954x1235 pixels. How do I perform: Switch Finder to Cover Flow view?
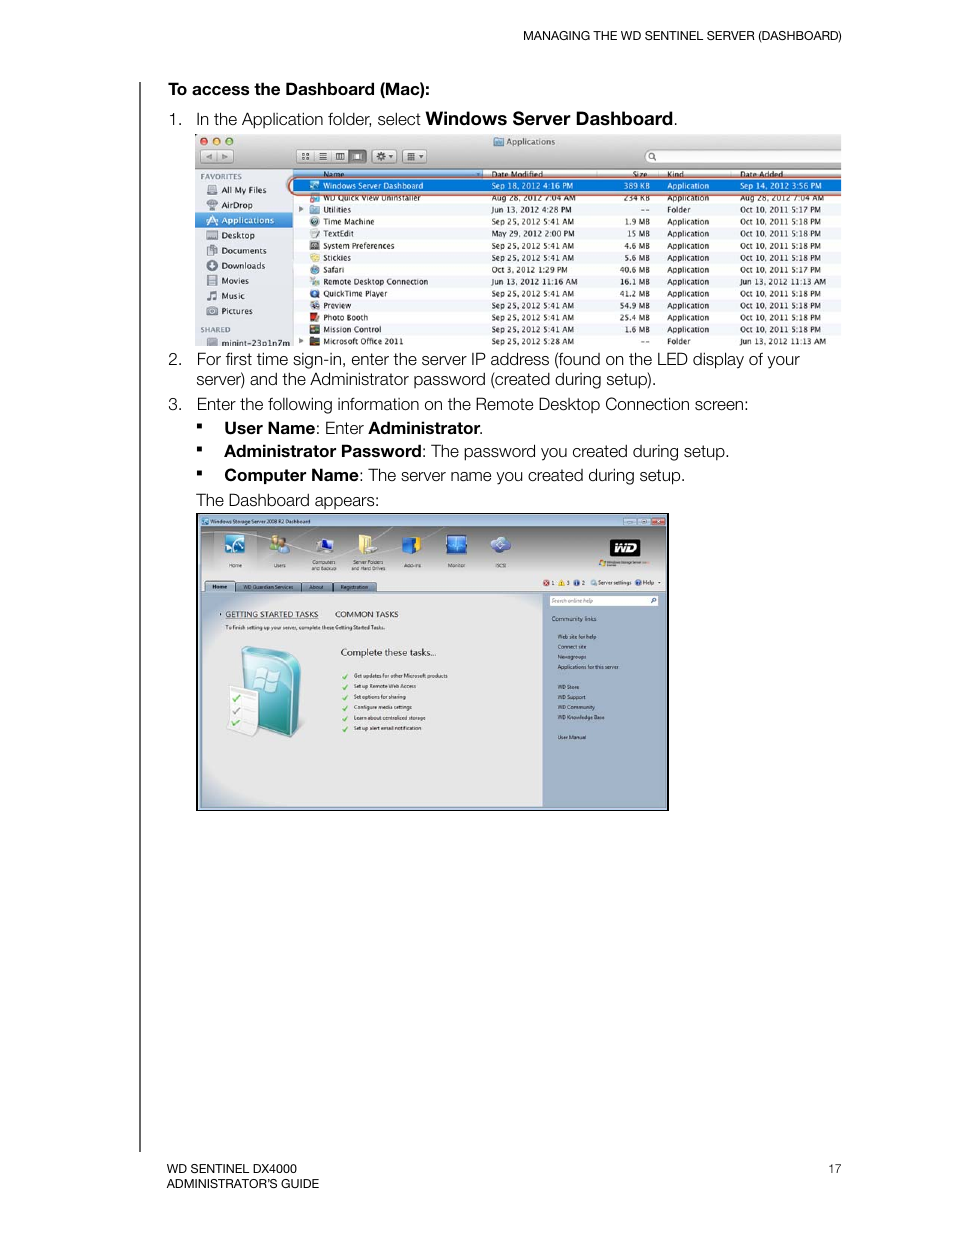click(x=358, y=157)
